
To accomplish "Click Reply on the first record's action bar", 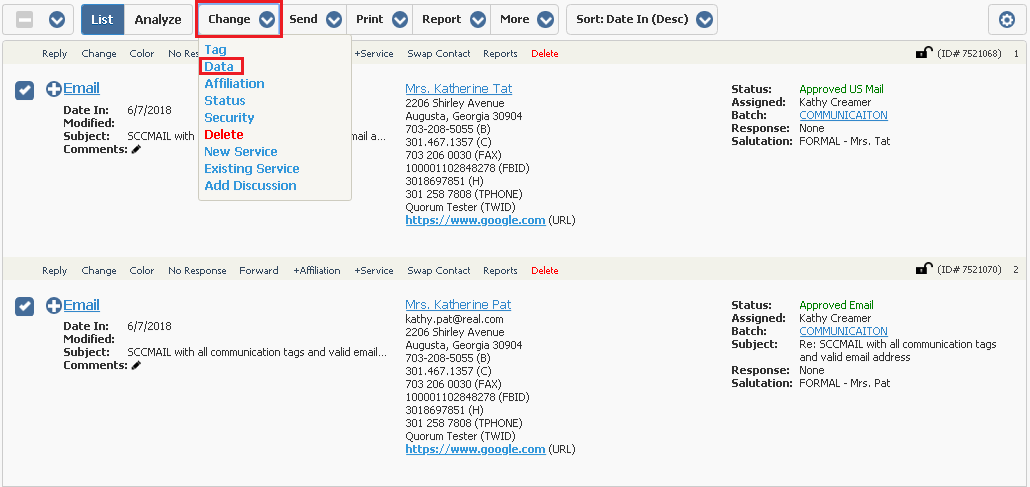I will click(55, 54).
